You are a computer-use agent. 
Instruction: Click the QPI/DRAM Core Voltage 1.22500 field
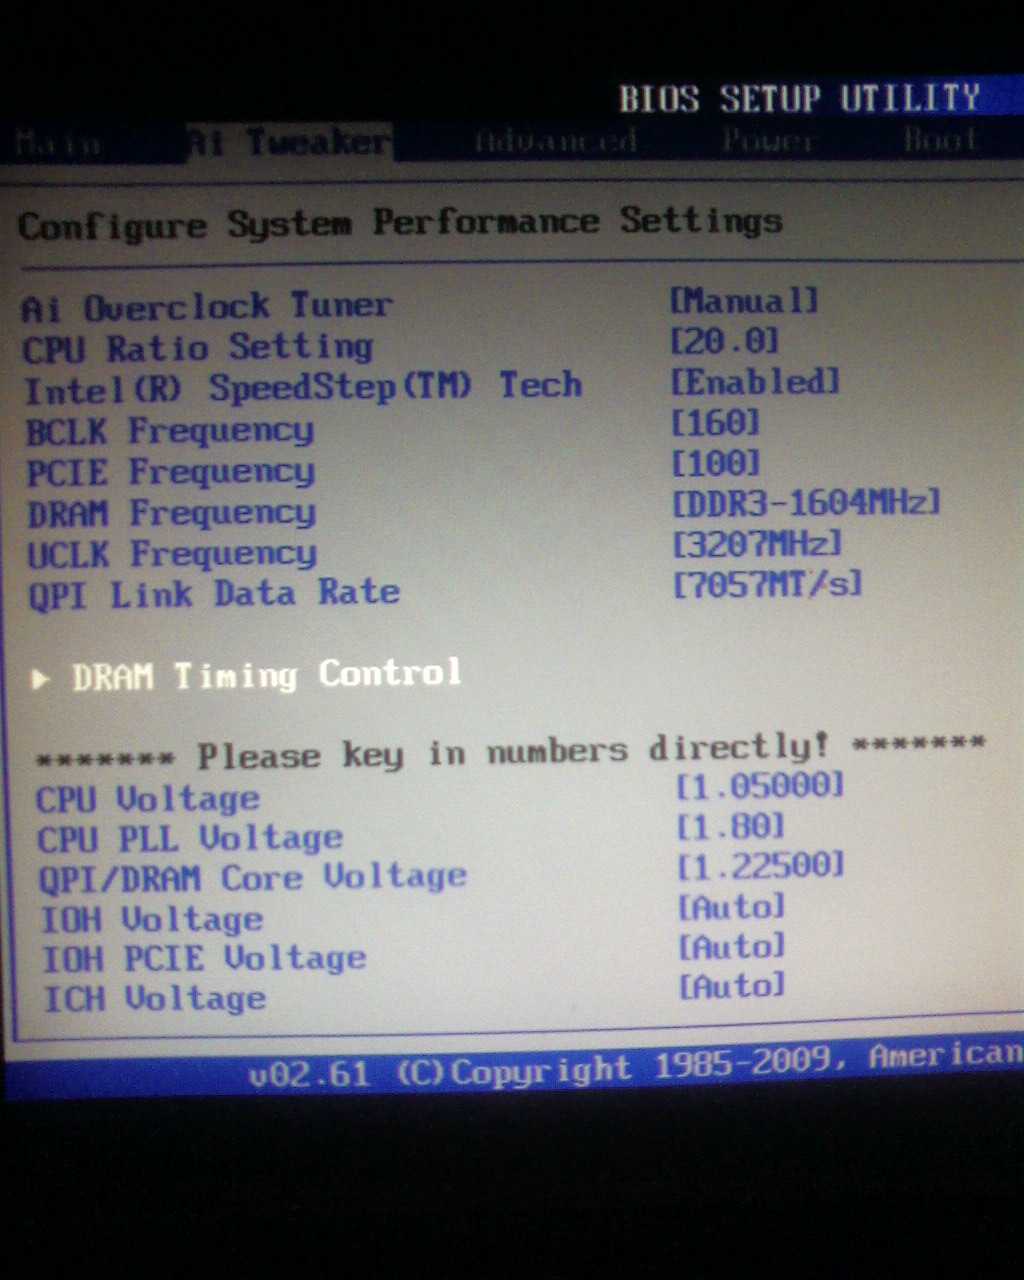click(x=761, y=865)
